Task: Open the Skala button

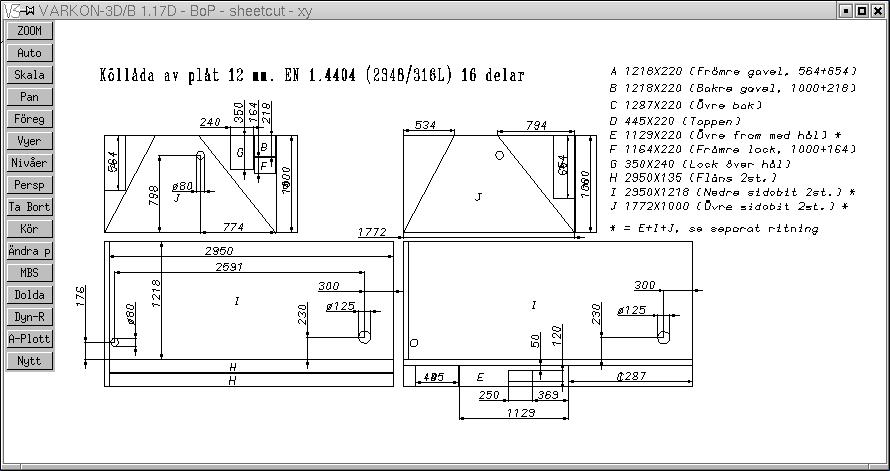Action: [x=30, y=75]
